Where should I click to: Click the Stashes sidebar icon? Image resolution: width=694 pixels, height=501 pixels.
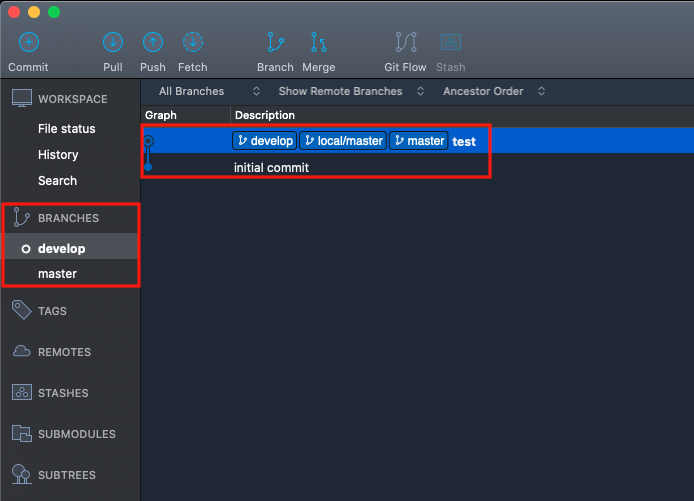click(x=22, y=392)
